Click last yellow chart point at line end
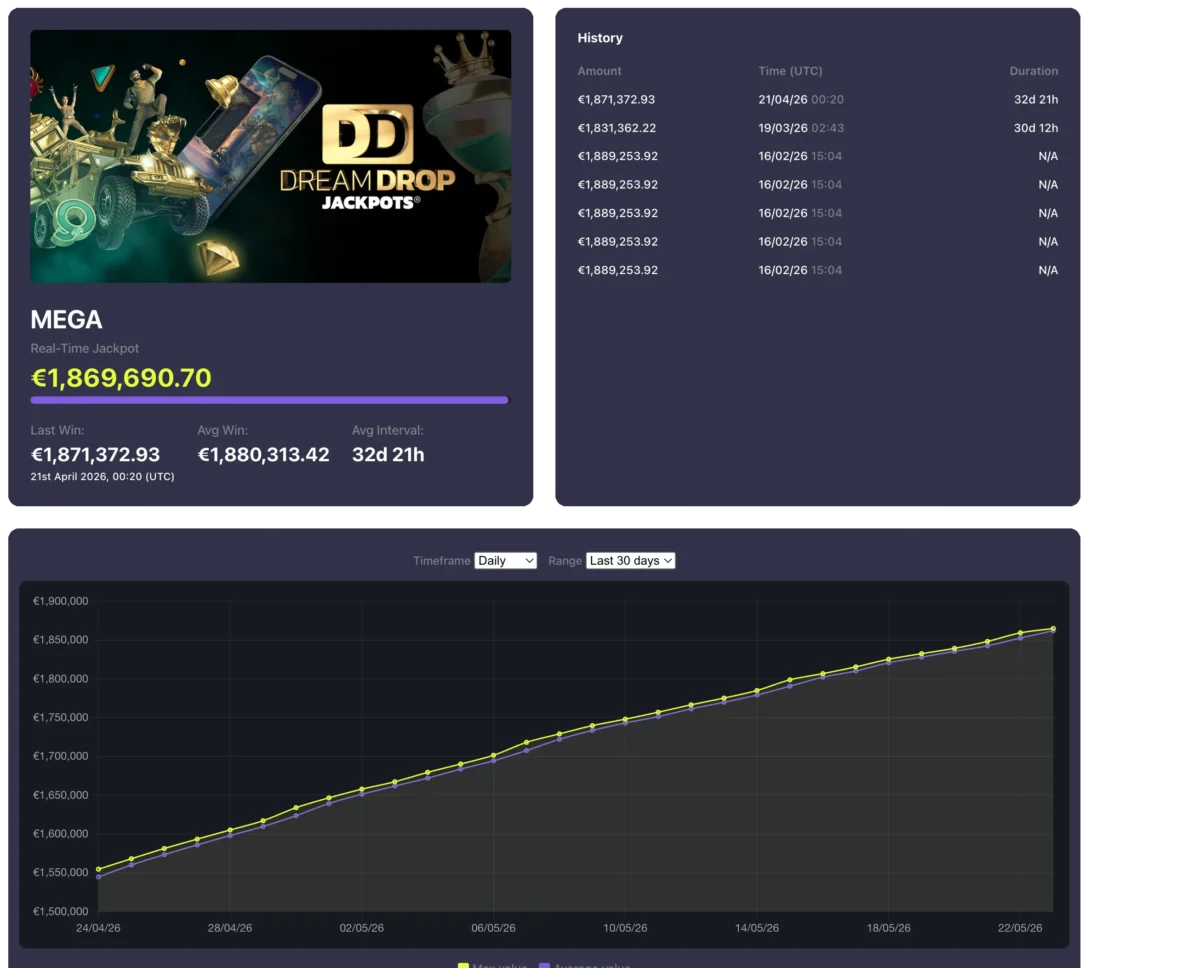Viewport: 1200px width, 968px height. (1053, 629)
